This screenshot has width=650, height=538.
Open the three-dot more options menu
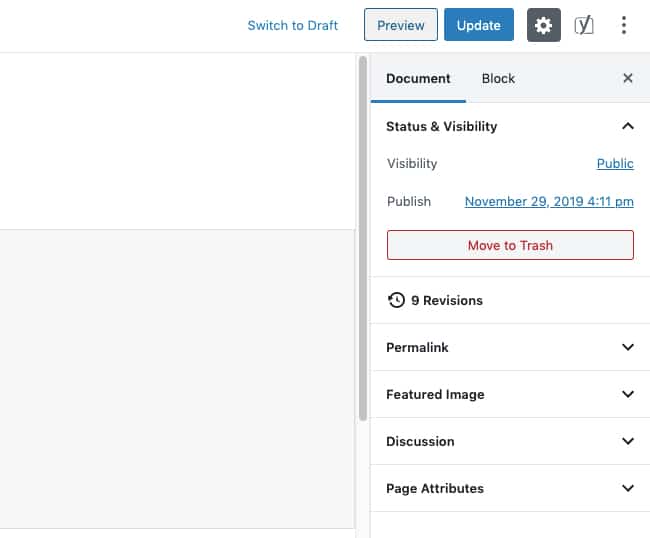tap(623, 25)
